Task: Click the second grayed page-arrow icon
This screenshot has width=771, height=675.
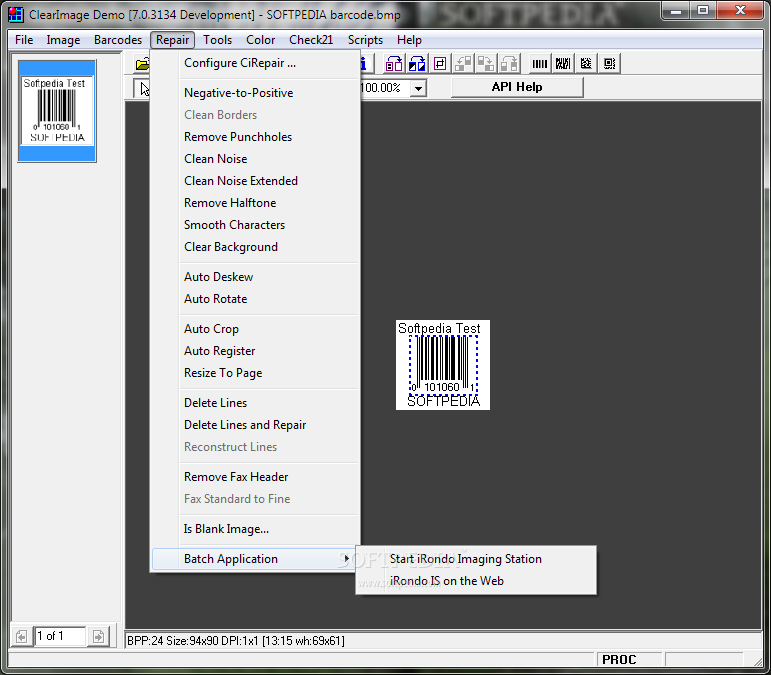Action: coord(486,63)
